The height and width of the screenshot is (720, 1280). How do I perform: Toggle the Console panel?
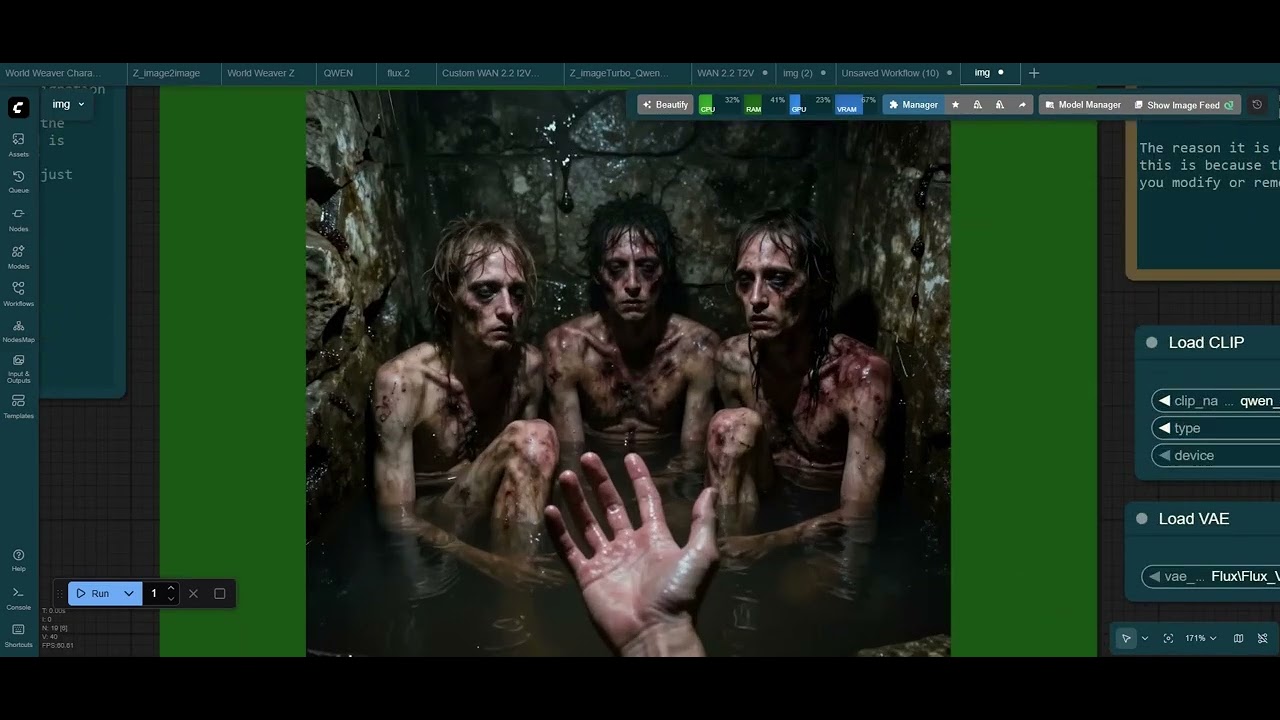click(x=18, y=598)
